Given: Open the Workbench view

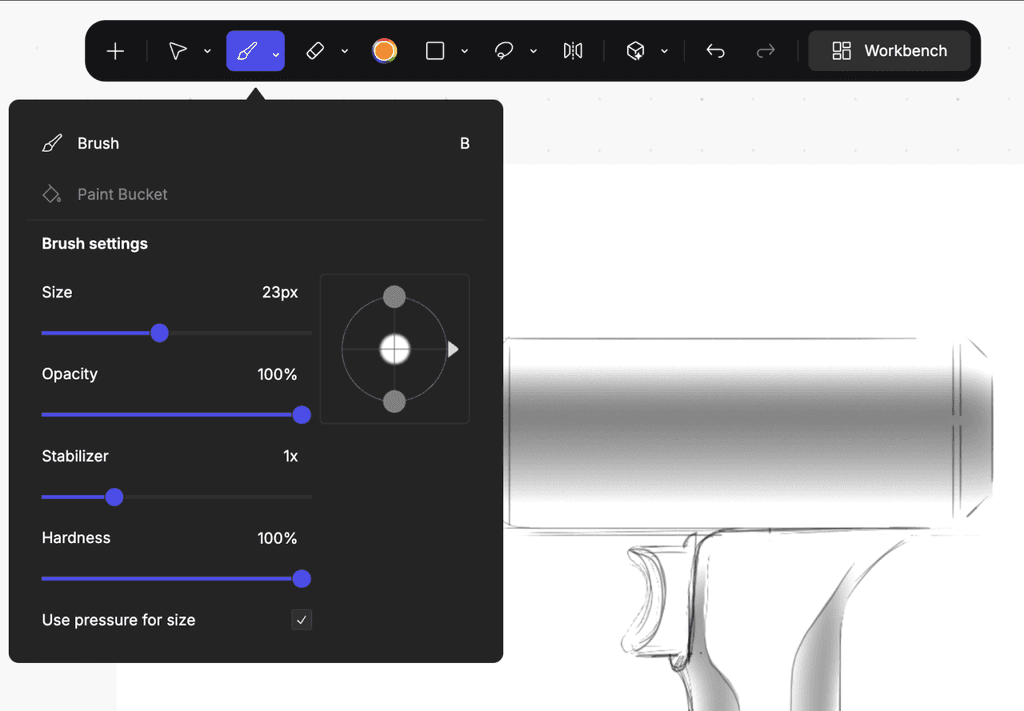Looking at the screenshot, I should [x=889, y=50].
